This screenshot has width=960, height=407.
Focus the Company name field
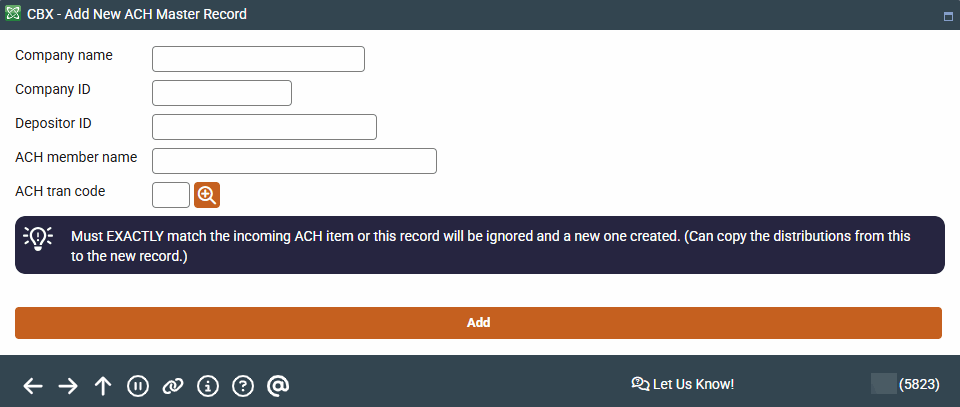[x=258, y=59]
